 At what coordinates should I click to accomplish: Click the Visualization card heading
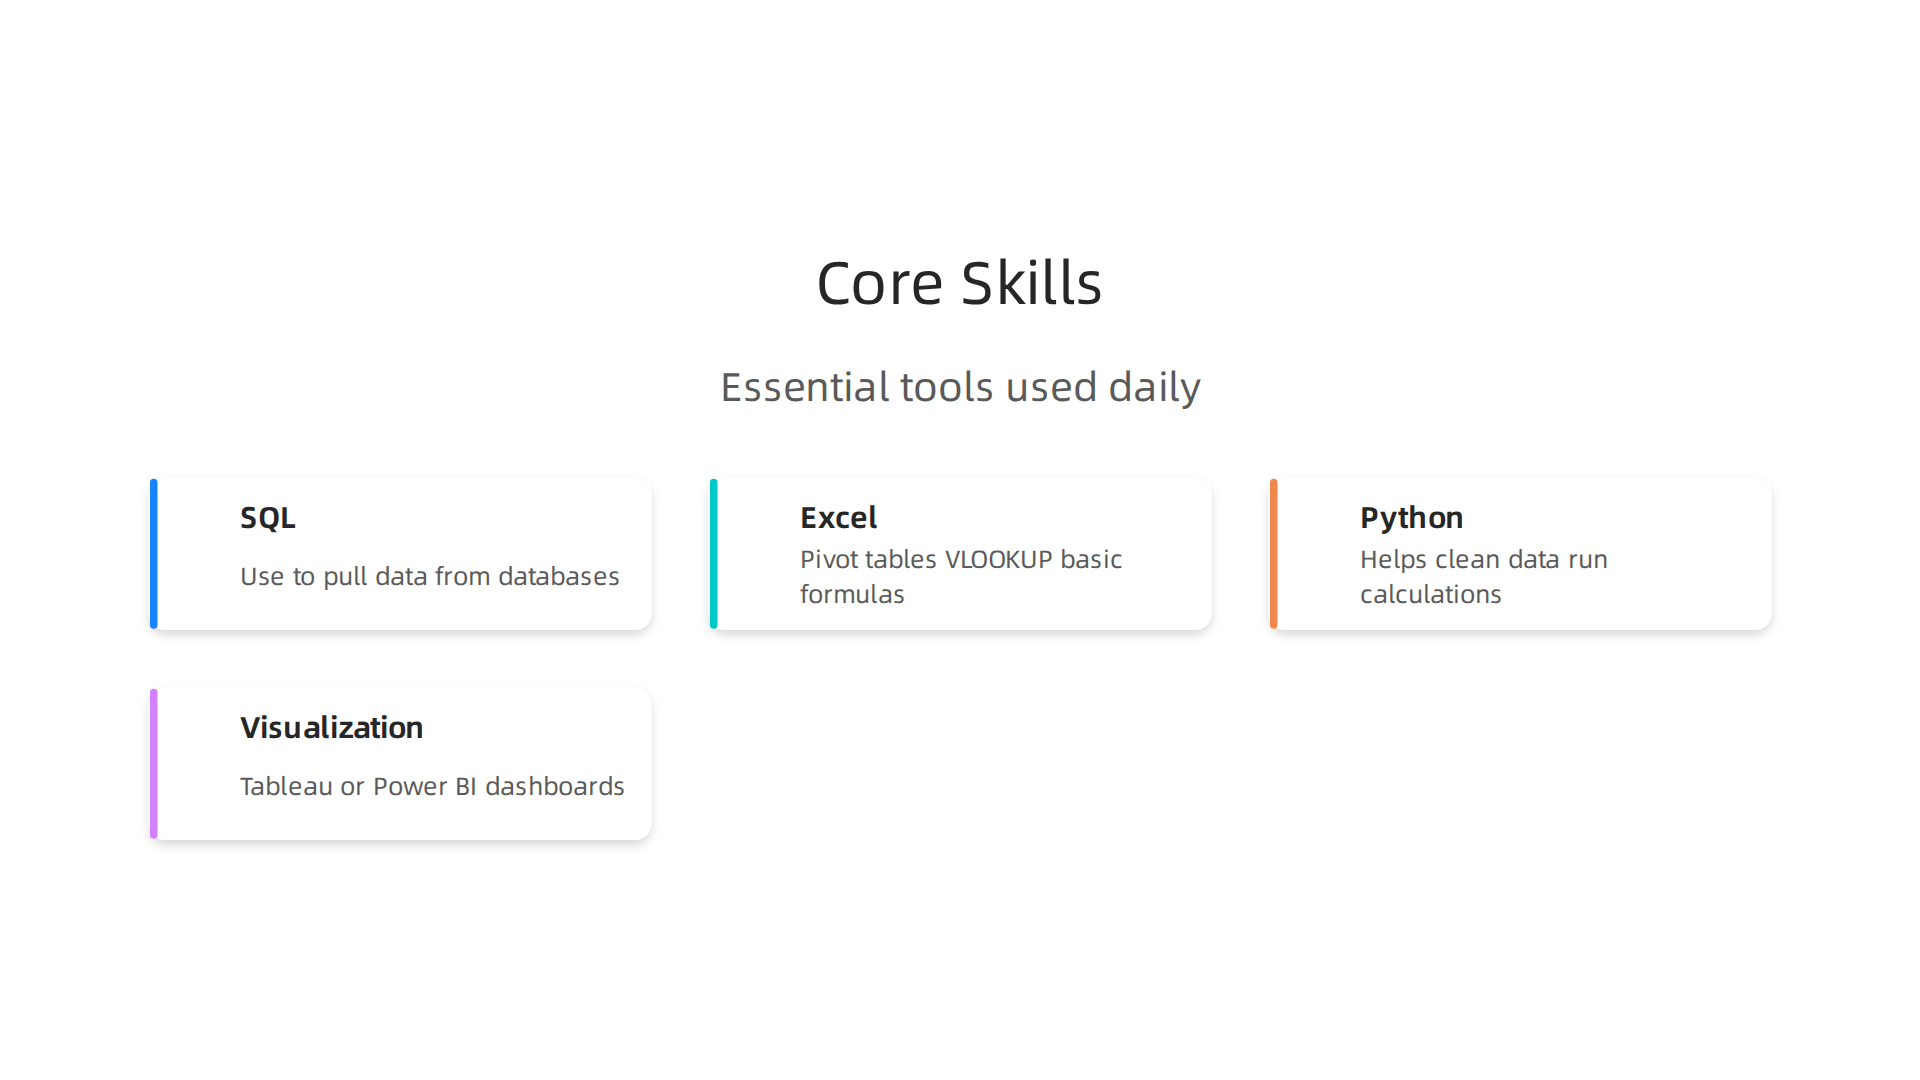coord(331,728)
